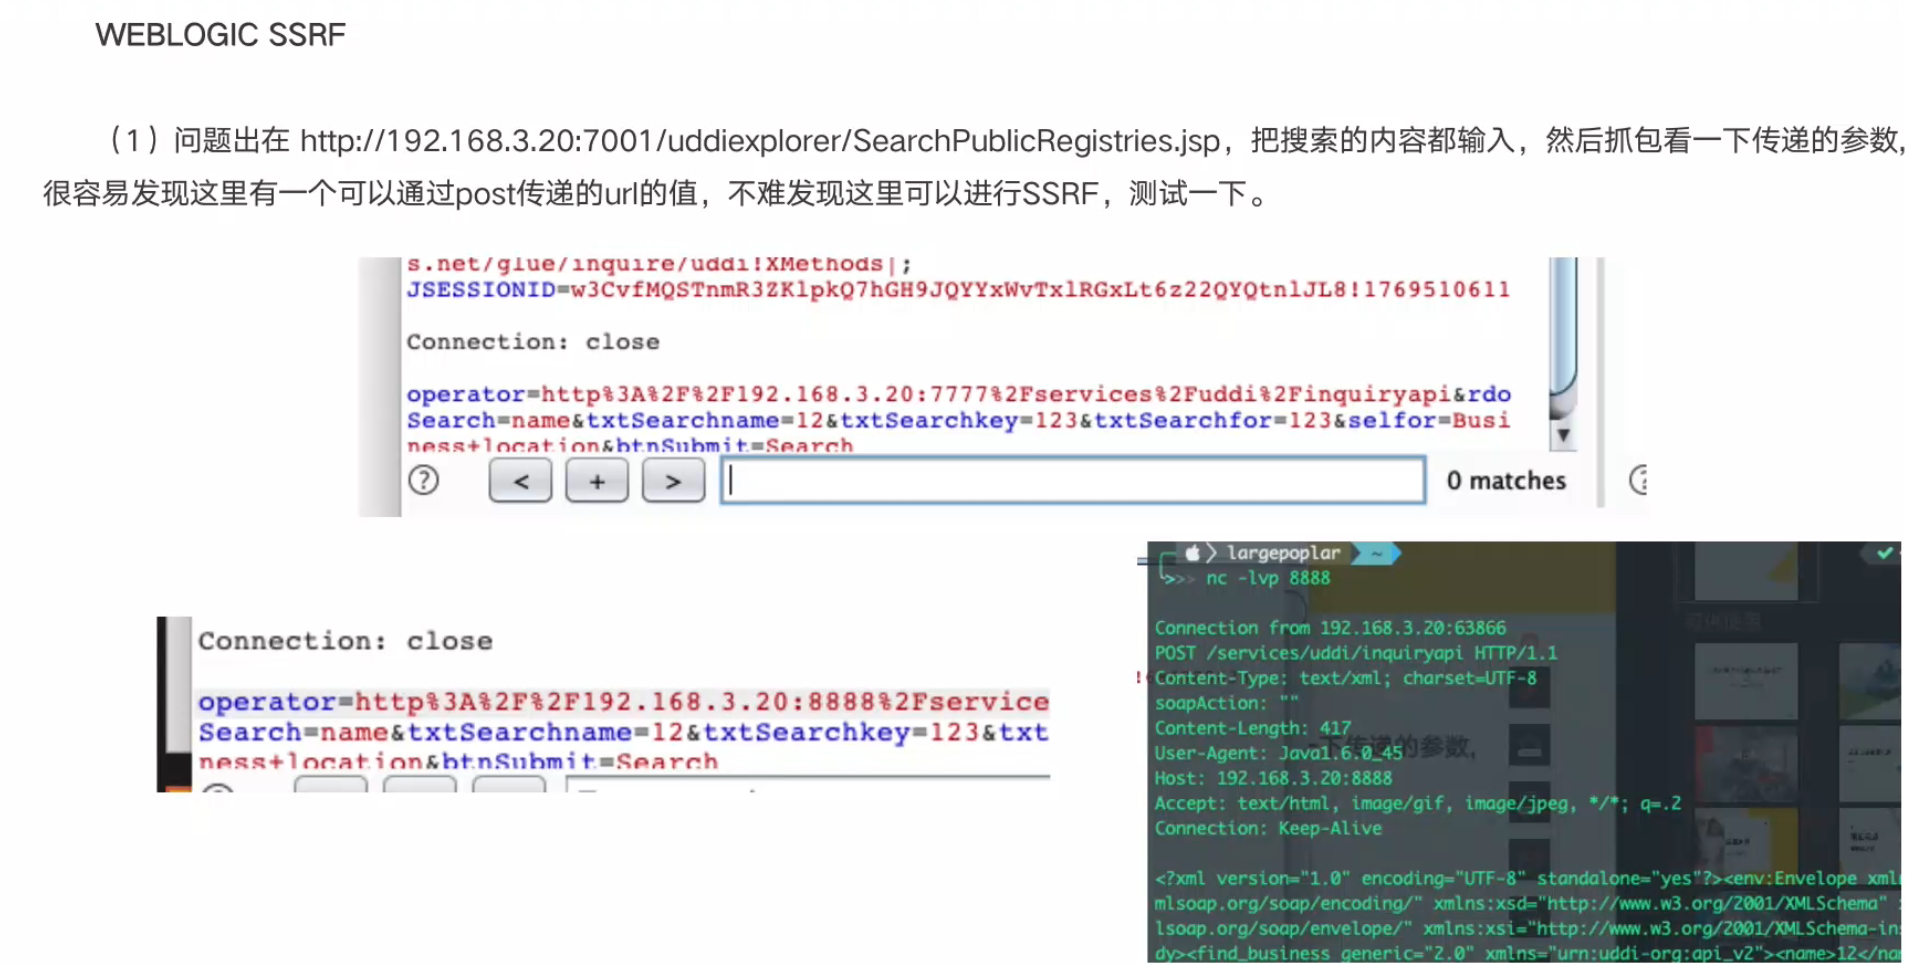This screenshot has width=1905, height=964.
Task: Click the '<?xml version="1.0"' SOAP line
Action: tap(1527, 878)
